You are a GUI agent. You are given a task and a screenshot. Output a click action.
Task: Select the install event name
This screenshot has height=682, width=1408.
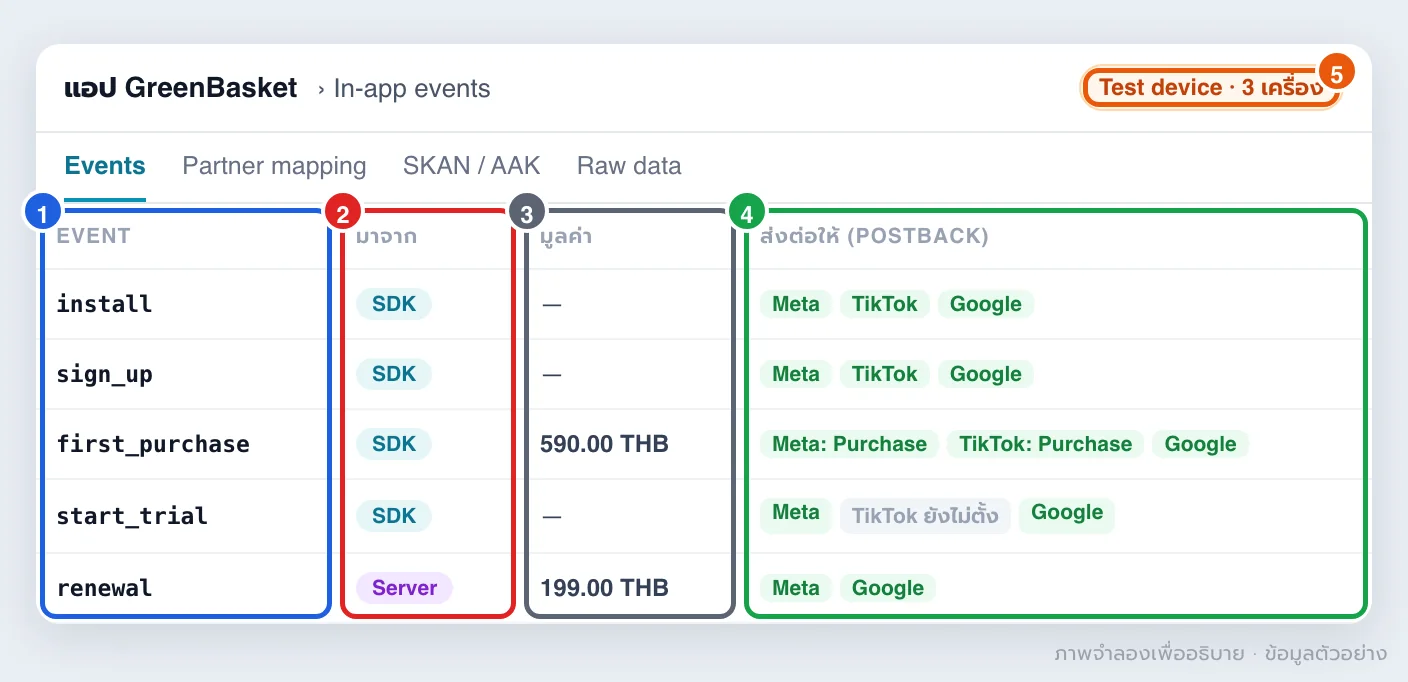click(x=104, y=304)
